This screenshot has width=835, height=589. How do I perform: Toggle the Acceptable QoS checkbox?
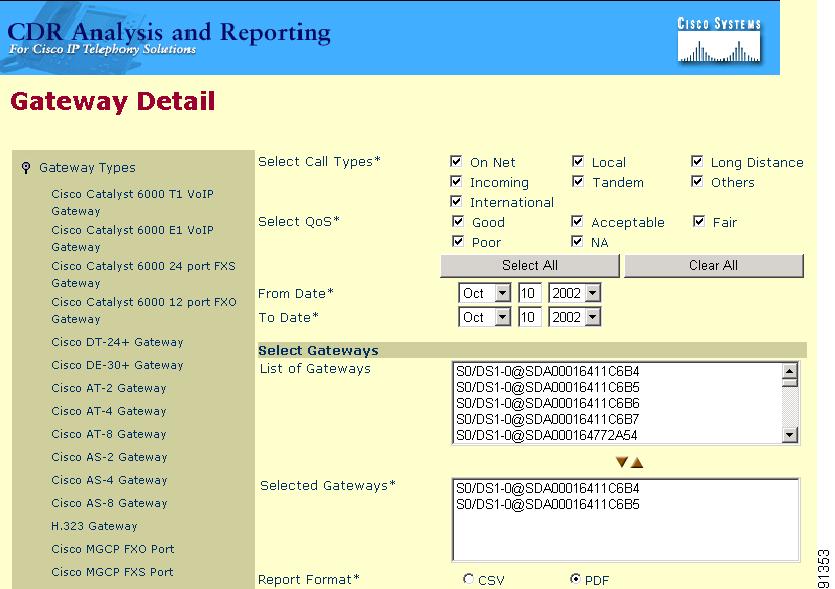click(577, 221)
